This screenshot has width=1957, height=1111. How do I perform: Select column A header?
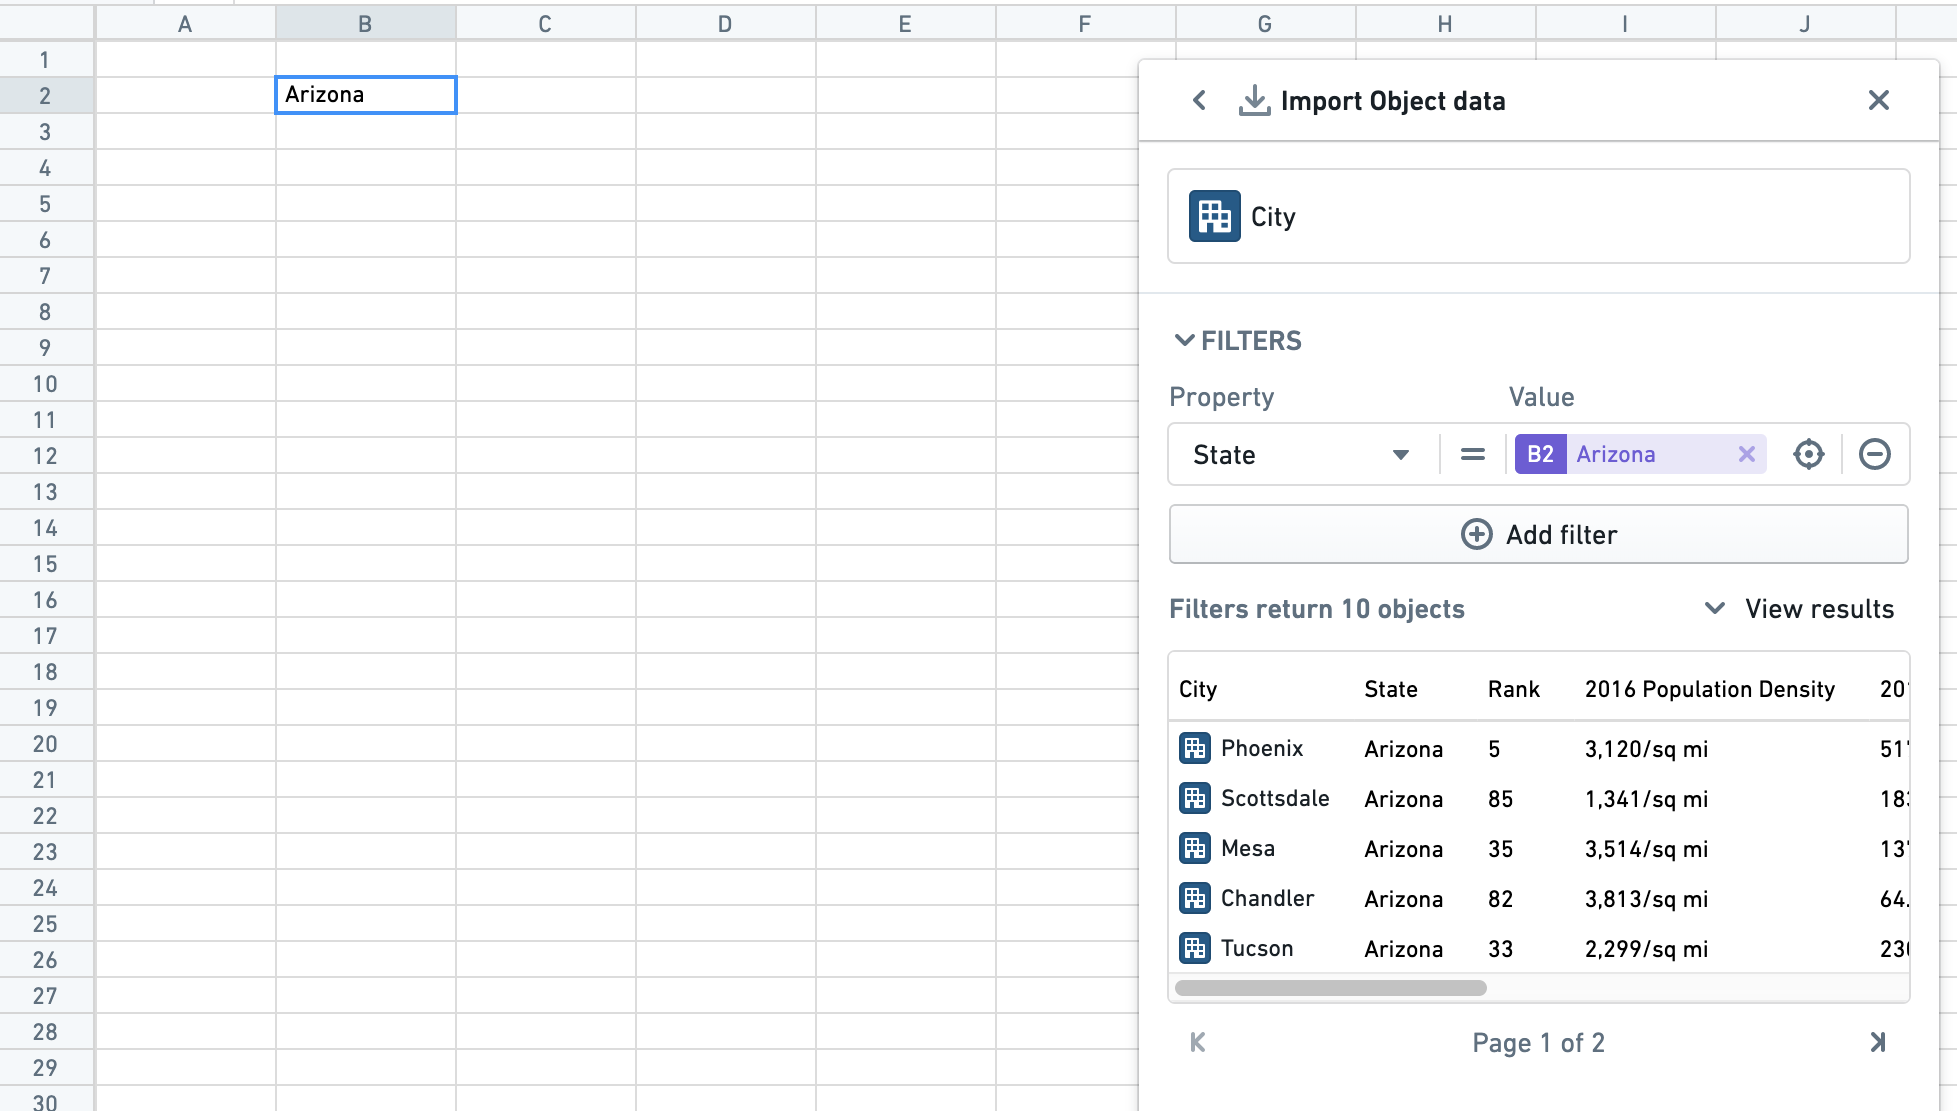point(185,24)
